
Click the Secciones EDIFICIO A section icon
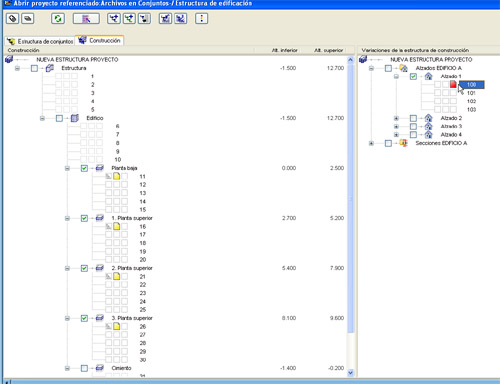coord(404,143)
